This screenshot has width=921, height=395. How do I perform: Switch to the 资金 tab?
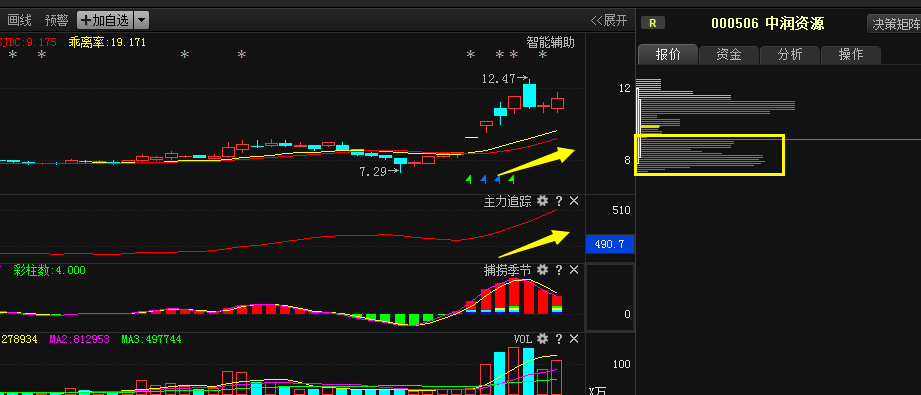click(729, 55)
